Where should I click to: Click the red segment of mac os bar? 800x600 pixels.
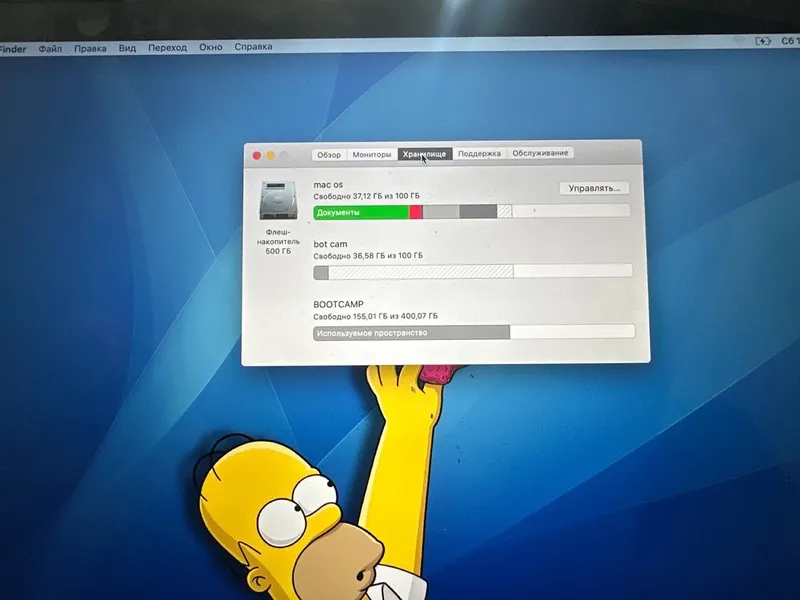[416, 212]
